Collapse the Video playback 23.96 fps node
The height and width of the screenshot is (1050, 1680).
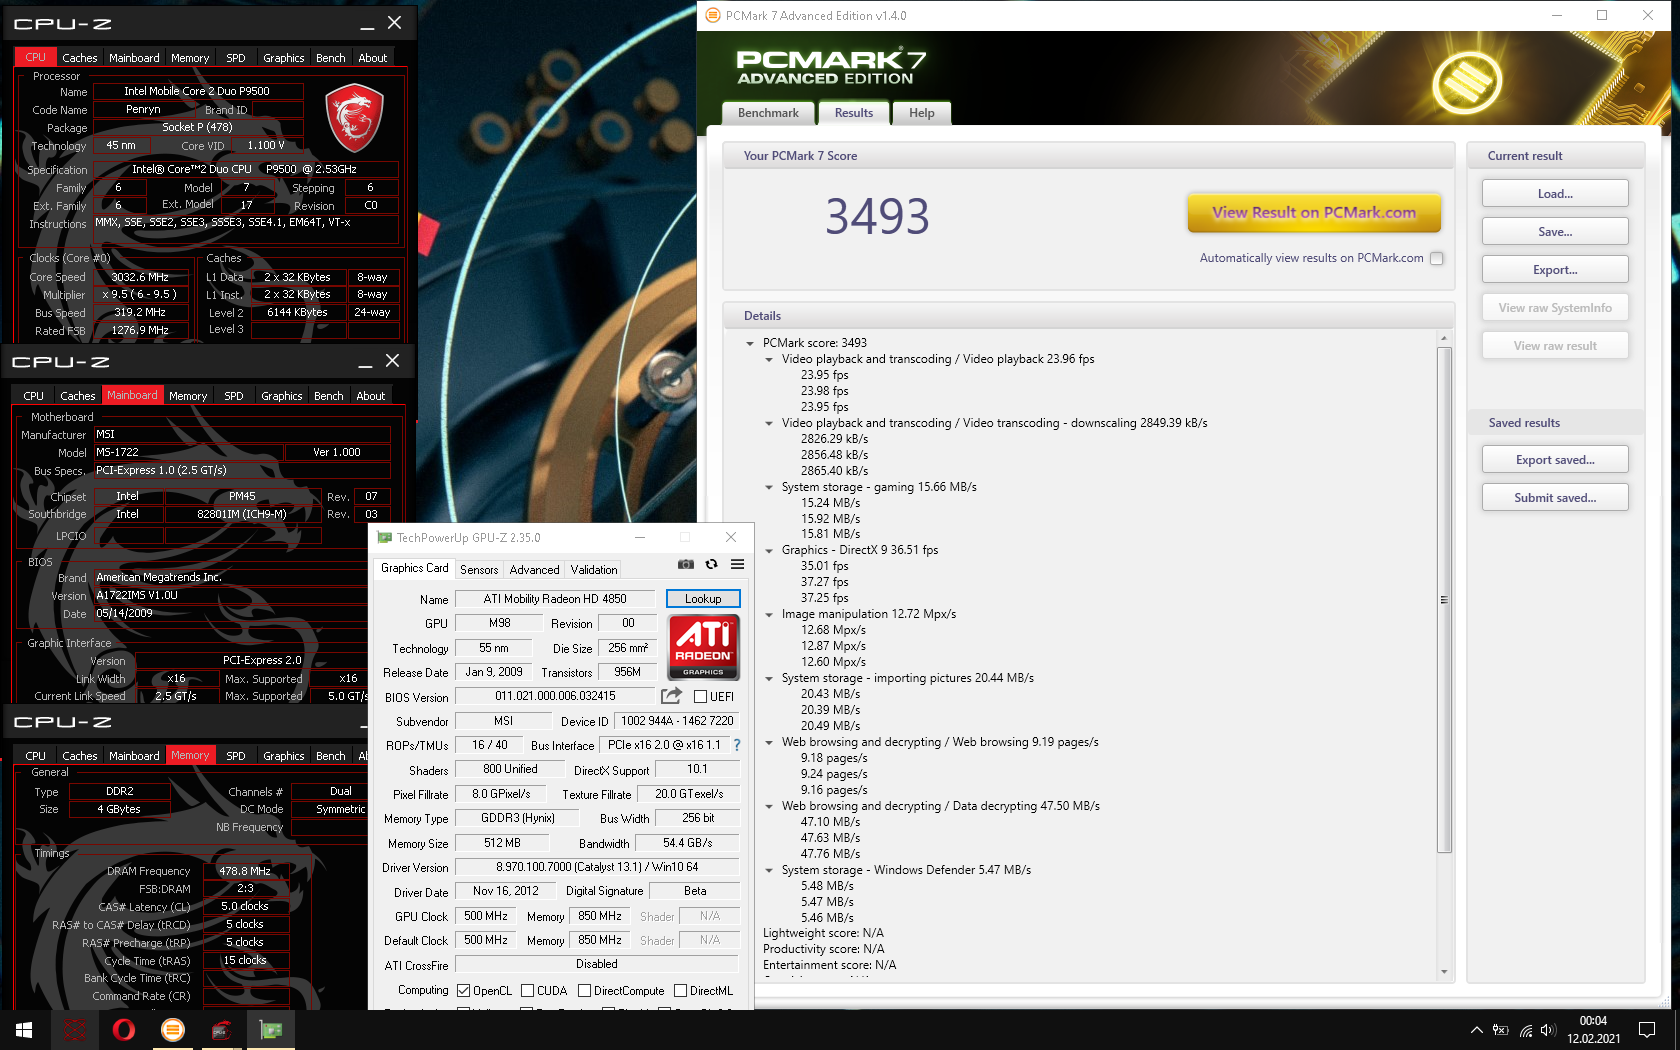[x=769, y=359]
